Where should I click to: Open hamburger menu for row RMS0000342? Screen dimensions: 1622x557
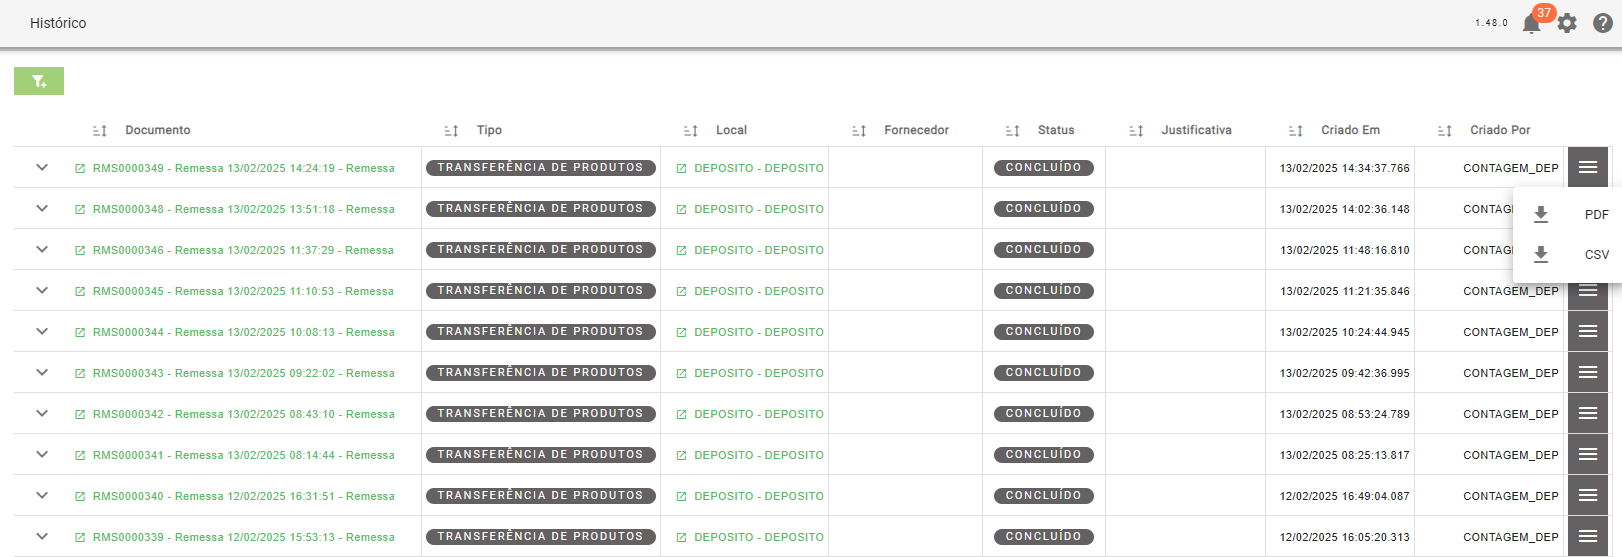pyautogui.click(x=1588, y=413)
